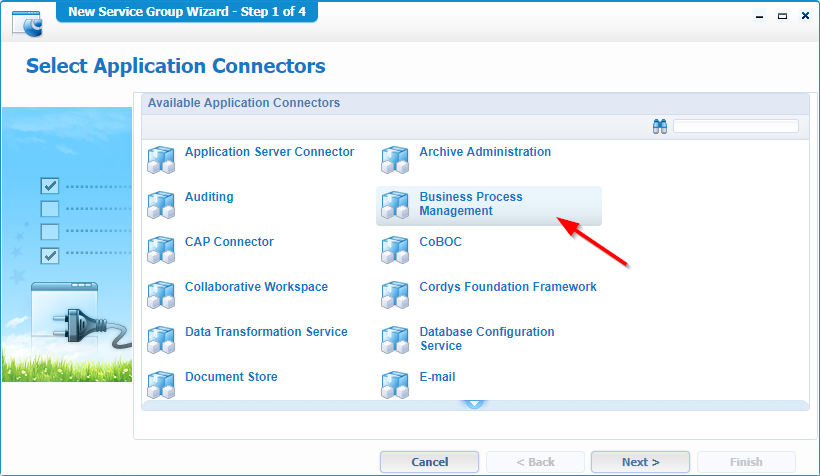Choose Cordys Foundation Framework label
The width and height of the screenshot is (820, 476).
tap(508, 287)
